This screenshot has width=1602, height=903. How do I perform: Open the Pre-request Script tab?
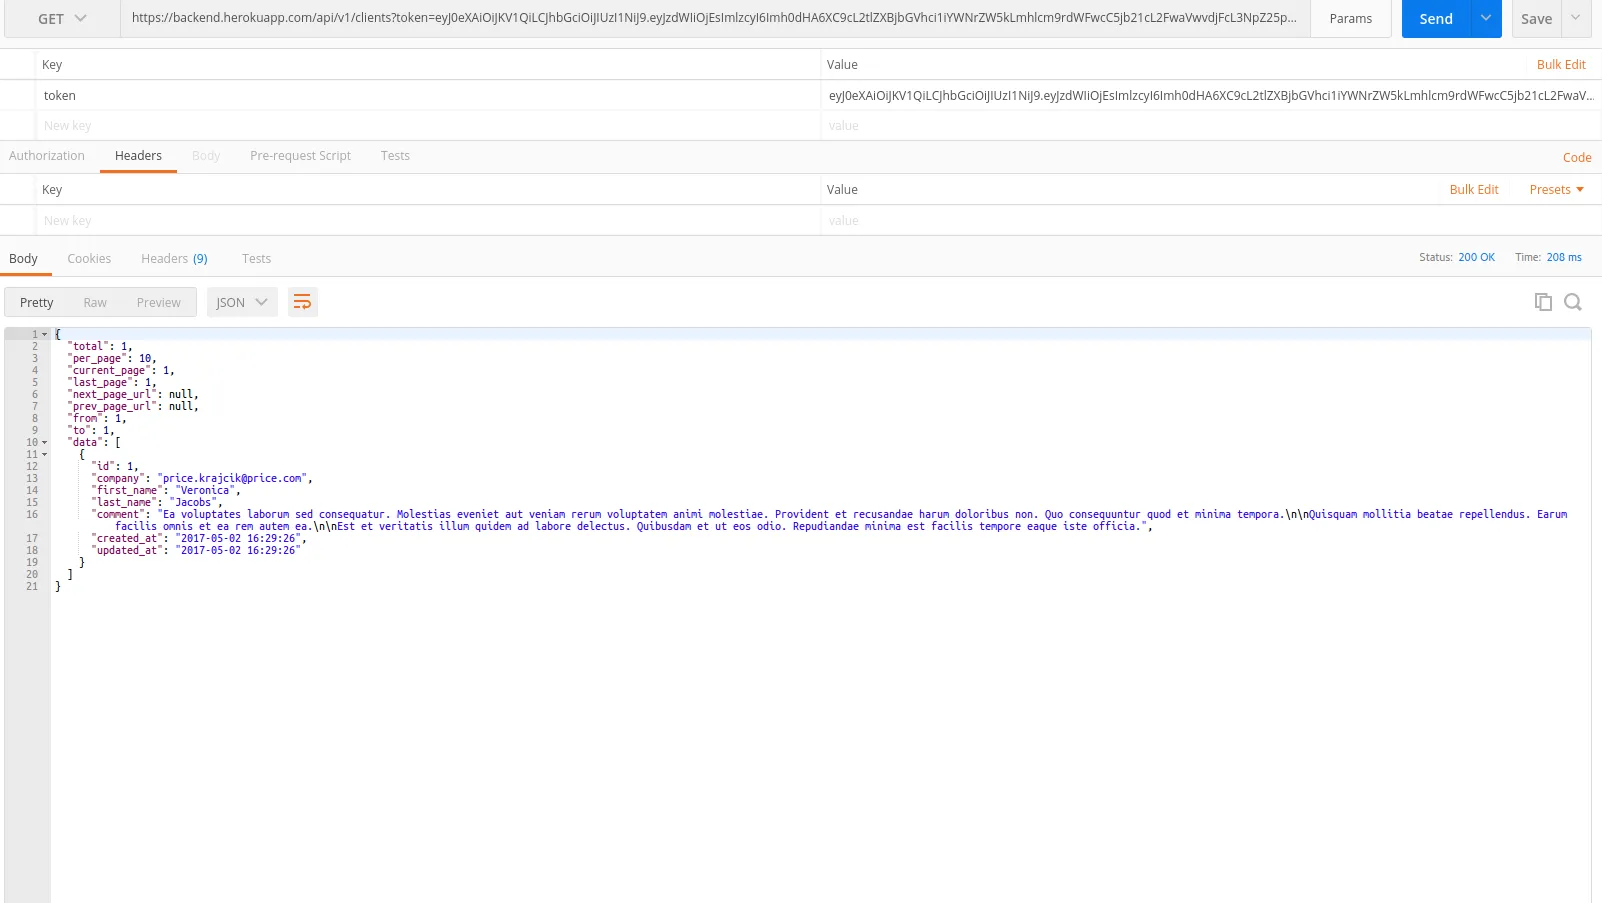tap(300, 156)
